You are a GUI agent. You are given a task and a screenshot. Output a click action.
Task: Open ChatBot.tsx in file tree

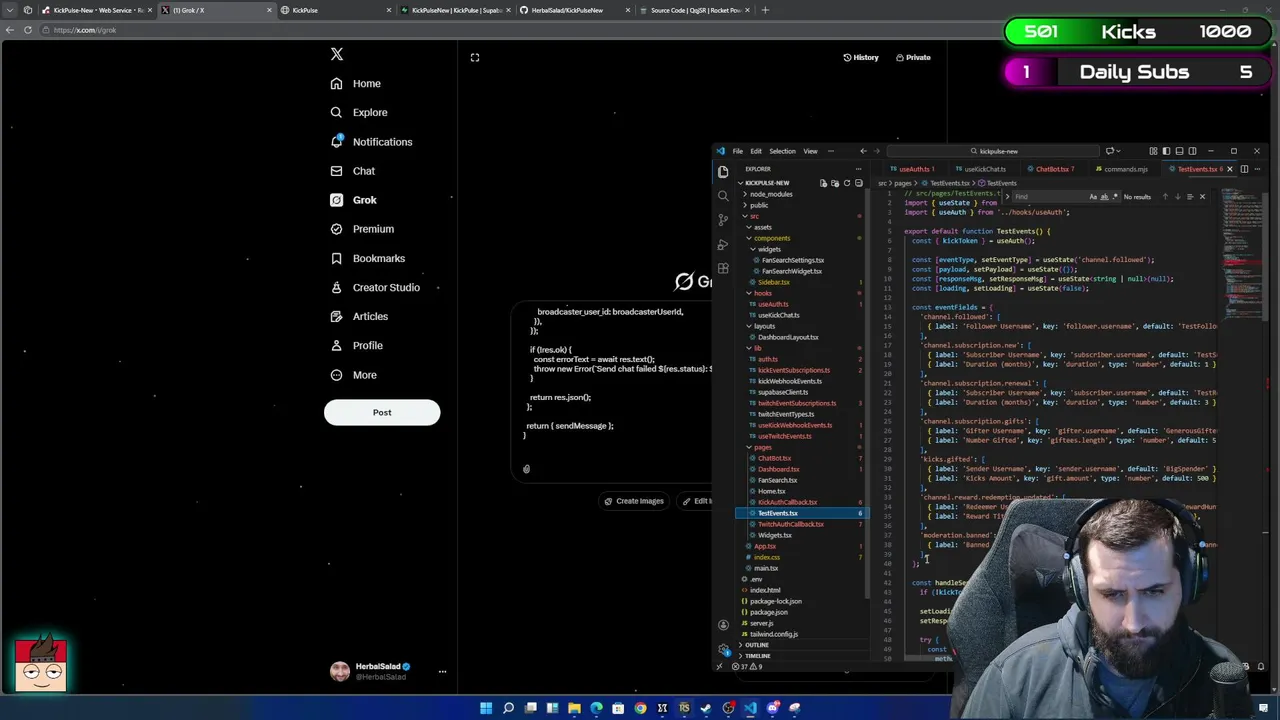coord(774,458)
